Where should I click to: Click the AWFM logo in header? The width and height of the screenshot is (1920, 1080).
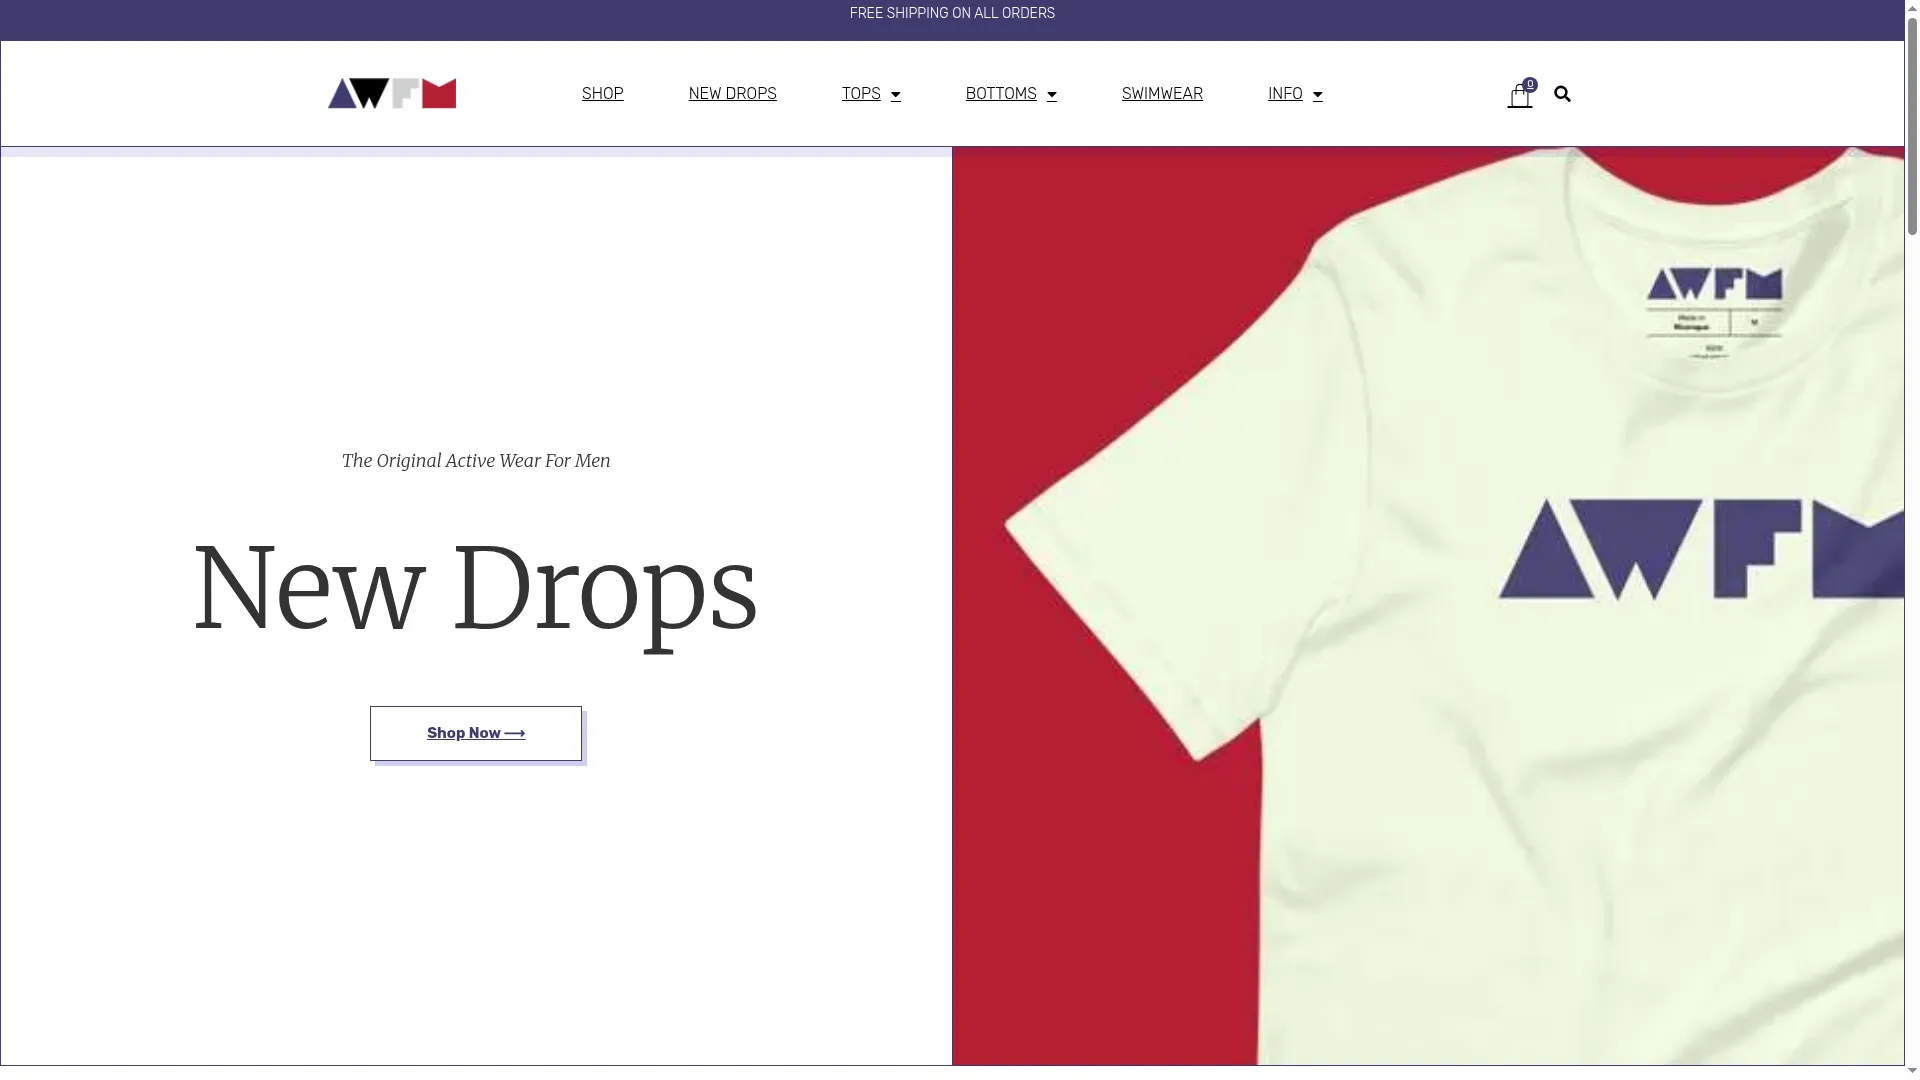(392, 93)
